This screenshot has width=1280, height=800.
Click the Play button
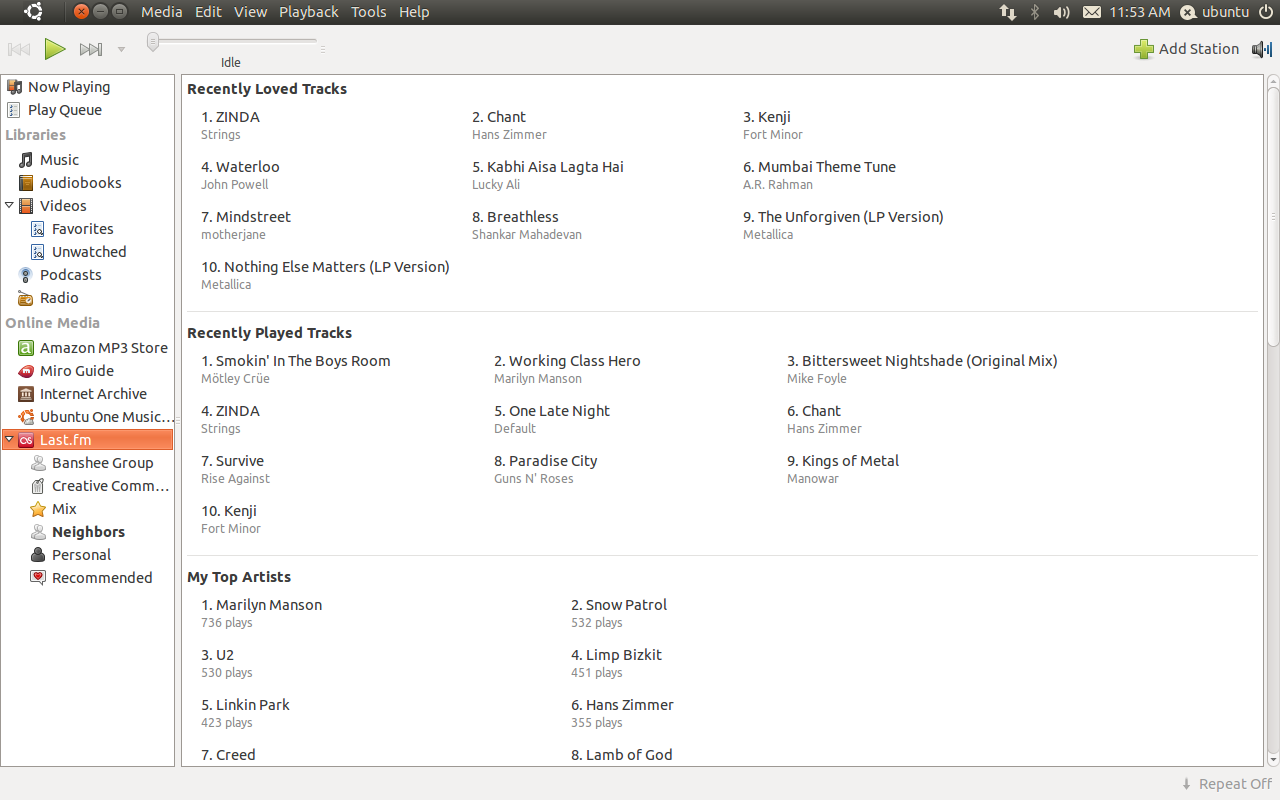pos(55,48)
